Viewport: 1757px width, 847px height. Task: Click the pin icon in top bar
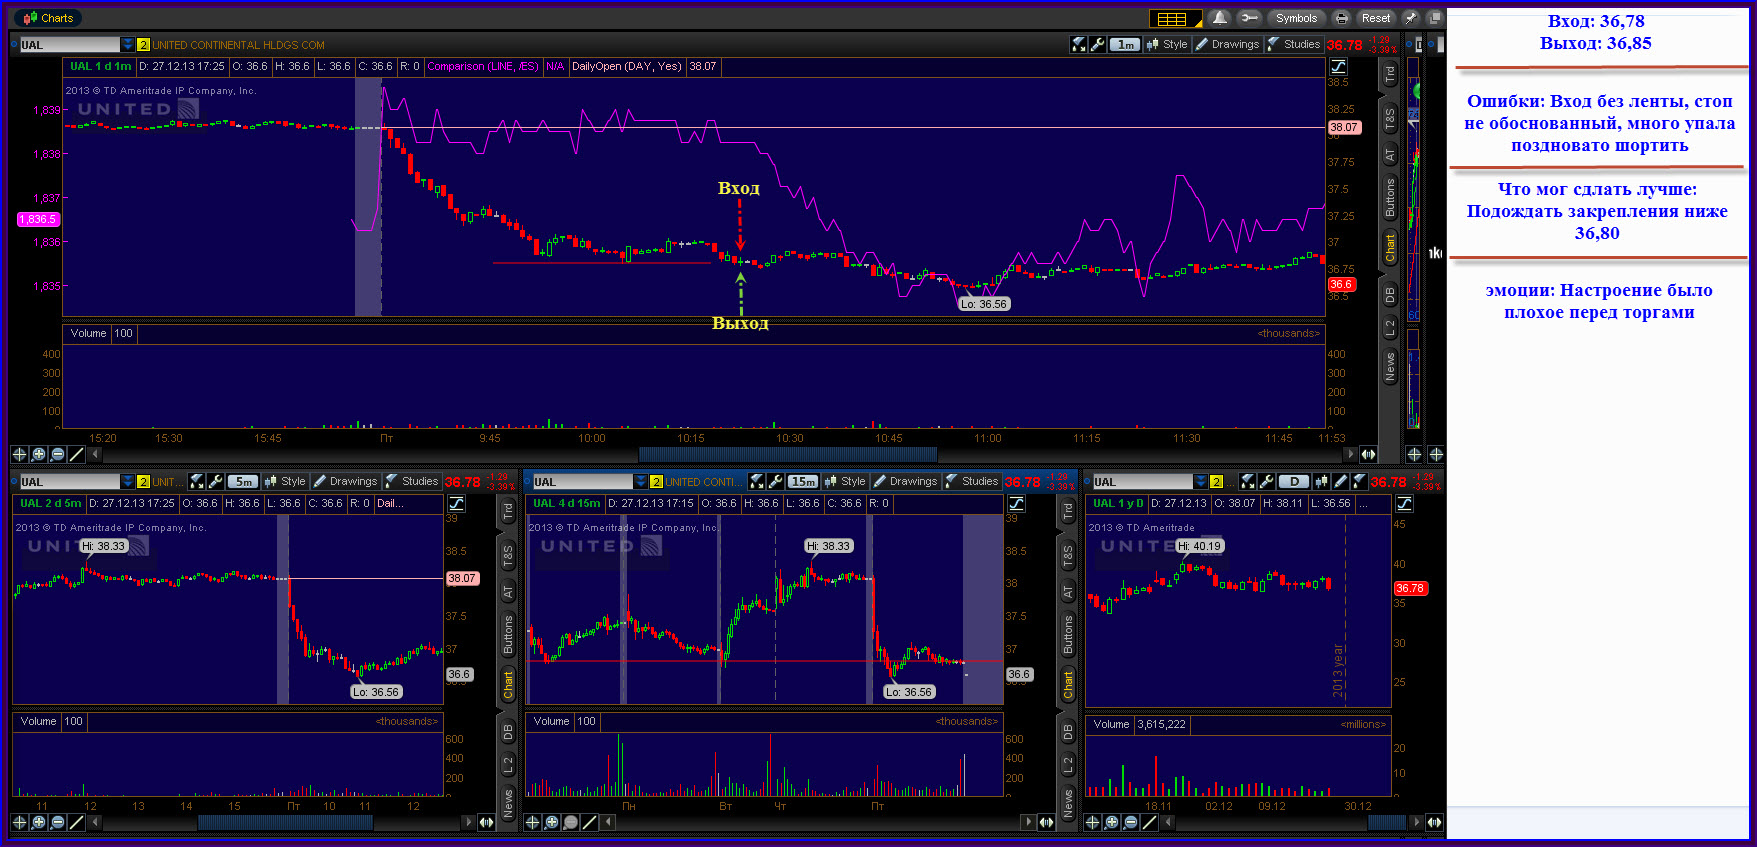pyautogui.click(x=1410, y=18)
